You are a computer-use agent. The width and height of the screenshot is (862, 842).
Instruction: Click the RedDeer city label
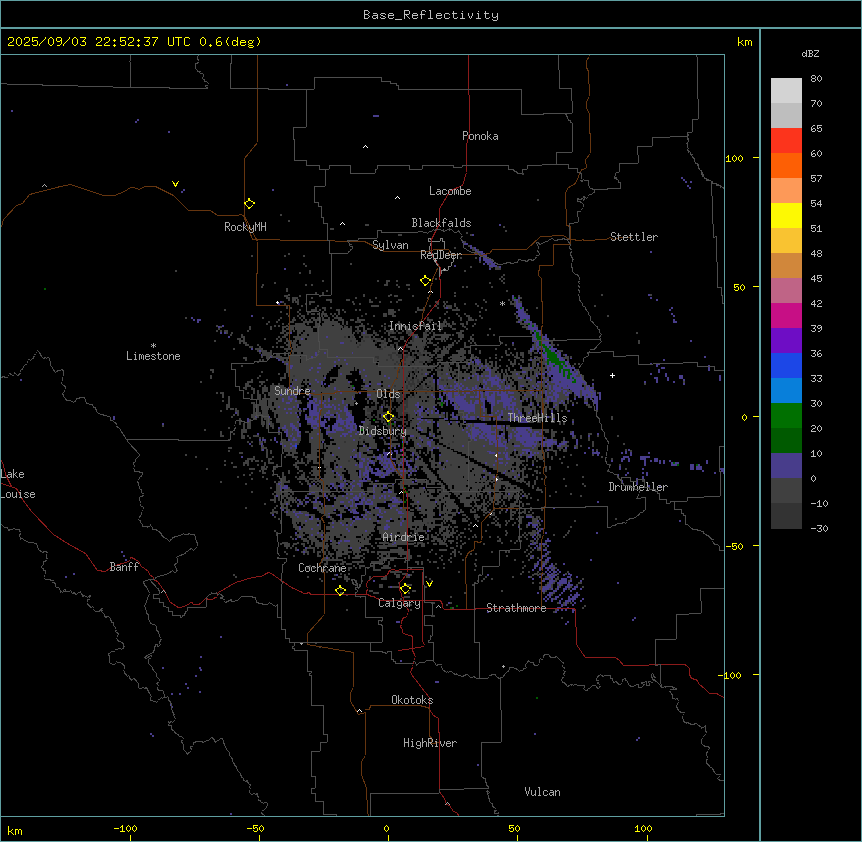[441, 255]
